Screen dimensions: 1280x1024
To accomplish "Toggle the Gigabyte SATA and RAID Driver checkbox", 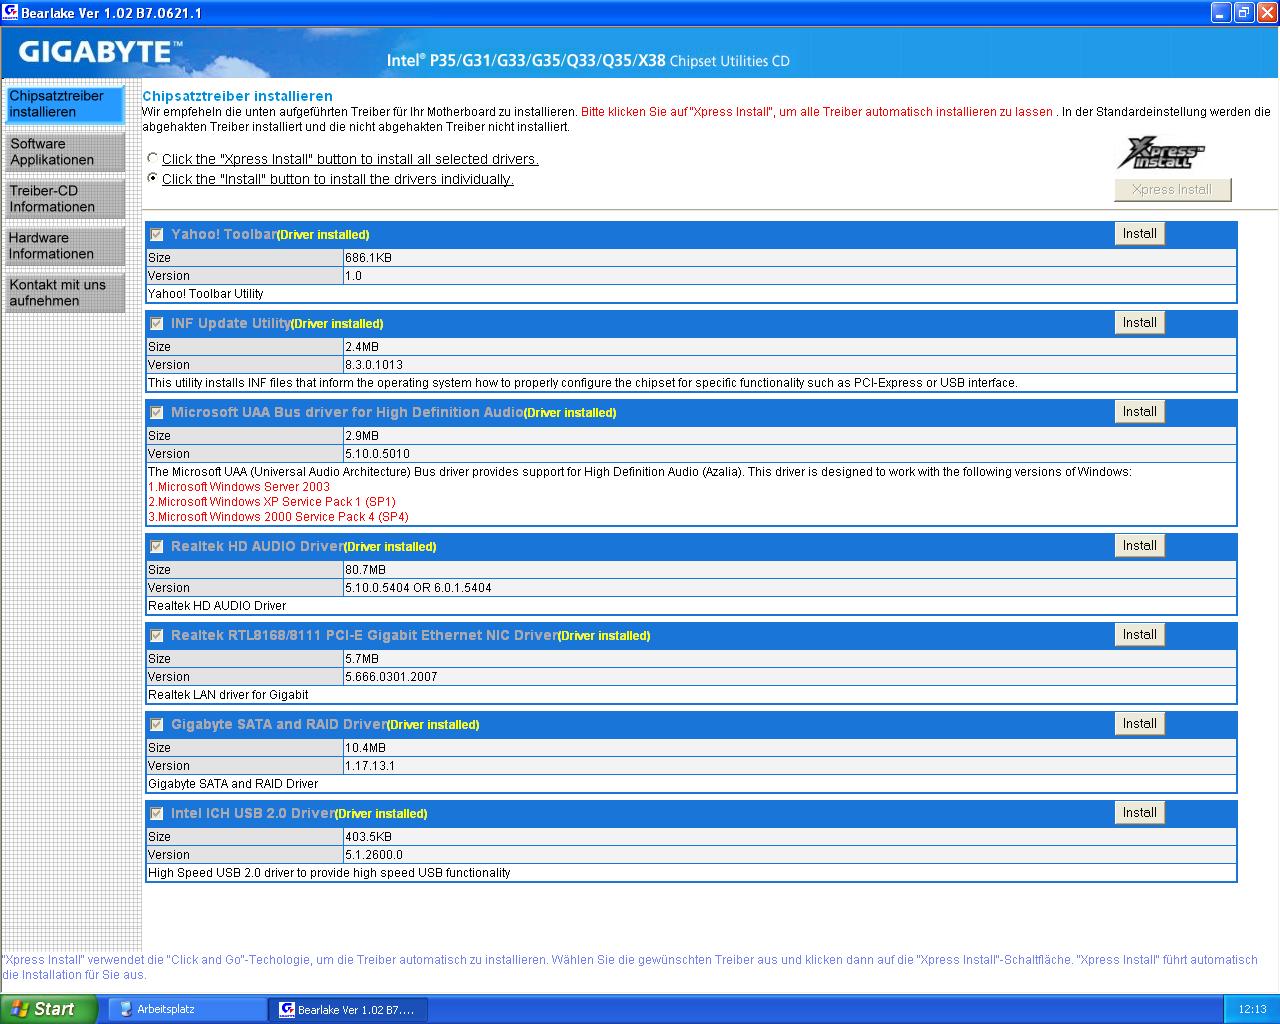I will pos(157,725).
